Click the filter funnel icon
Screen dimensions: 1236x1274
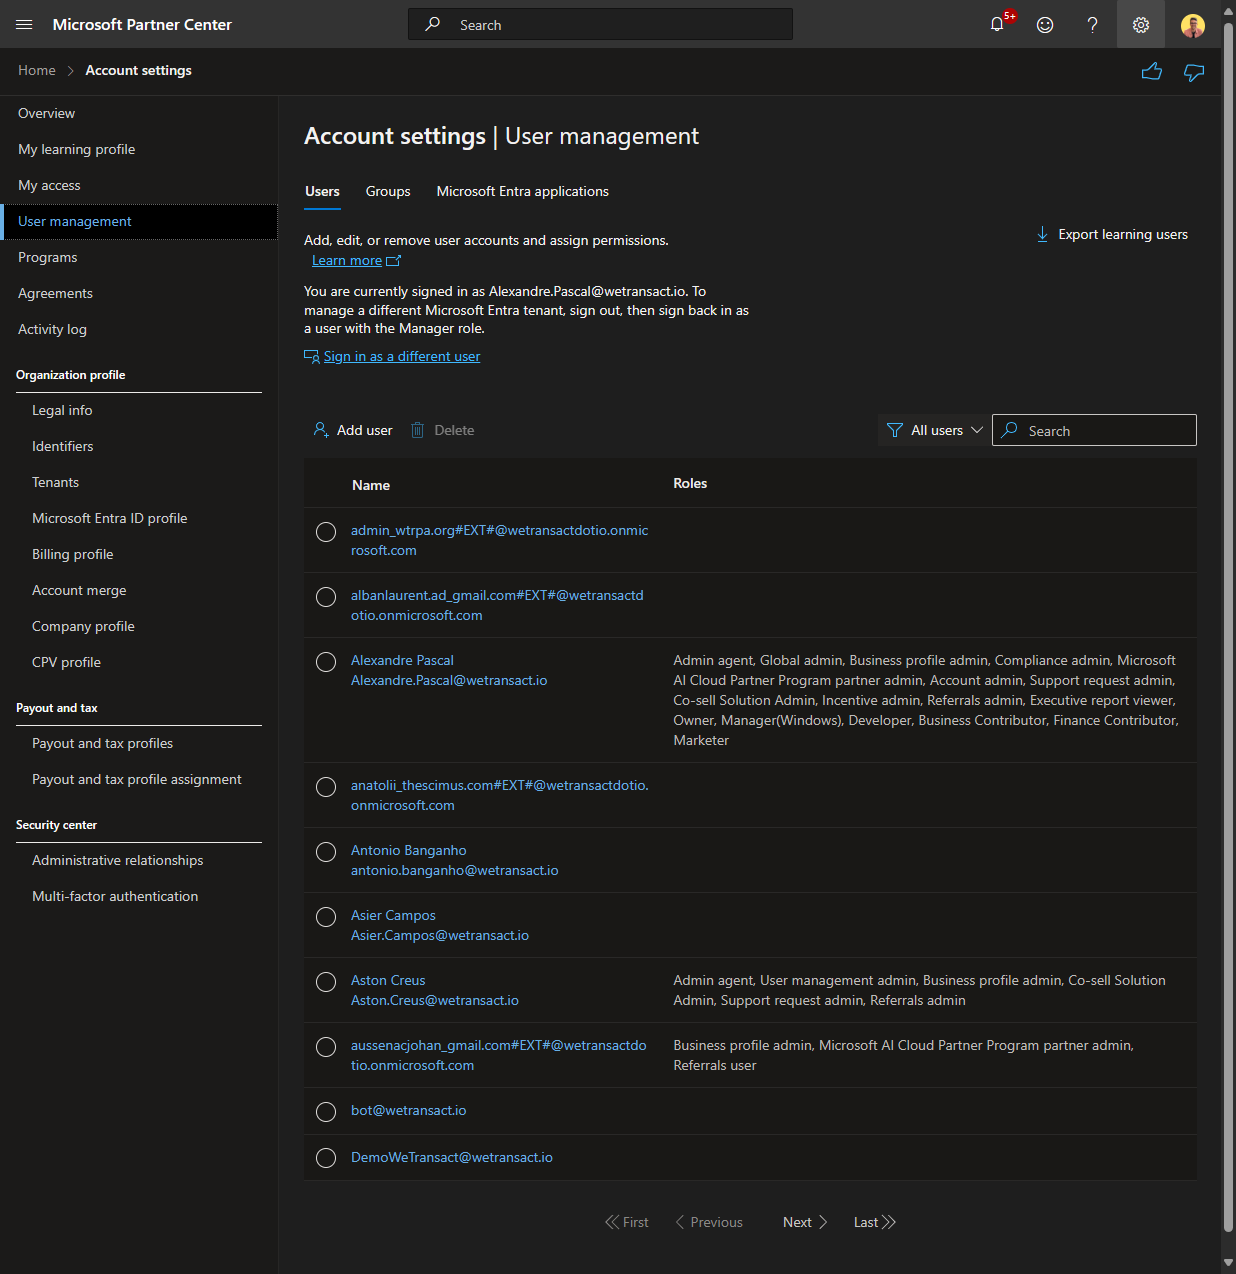point(895,430)
